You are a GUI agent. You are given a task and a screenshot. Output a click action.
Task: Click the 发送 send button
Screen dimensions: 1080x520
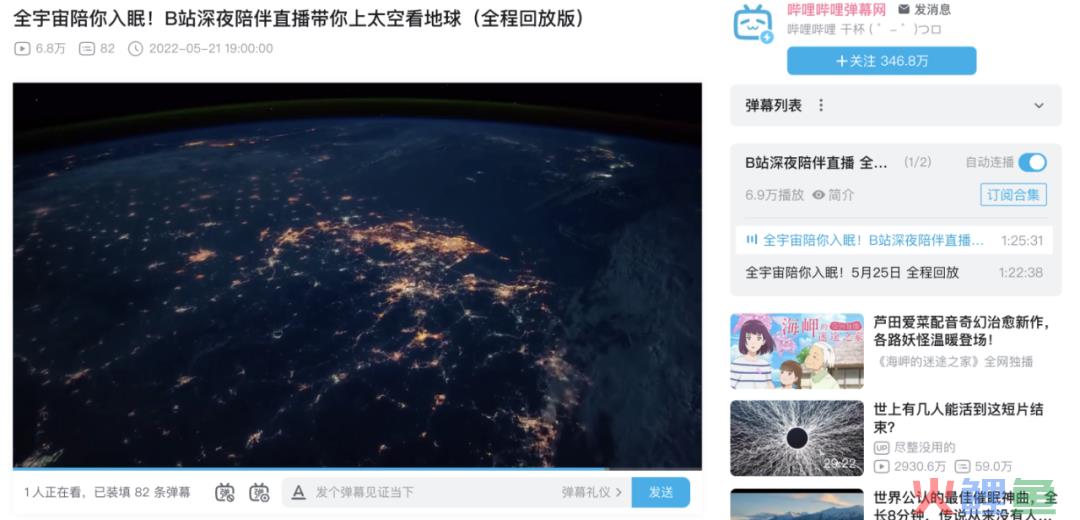tap(661, 492)
